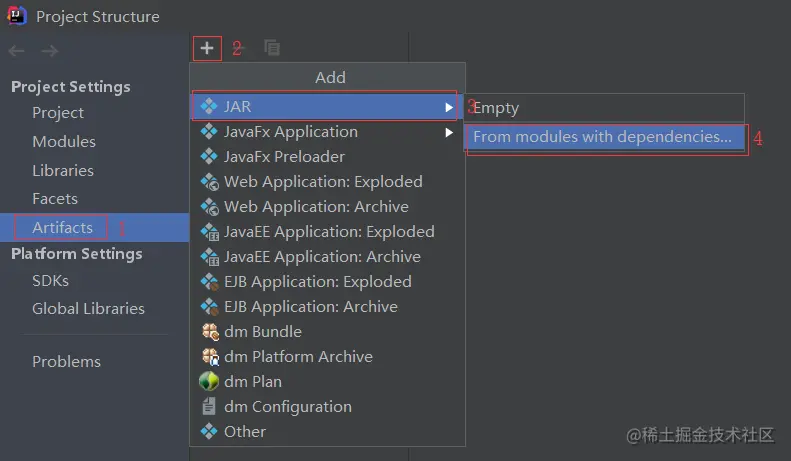Click the dm Configuration document icon
791x461 pixels.
pos(208,406)
